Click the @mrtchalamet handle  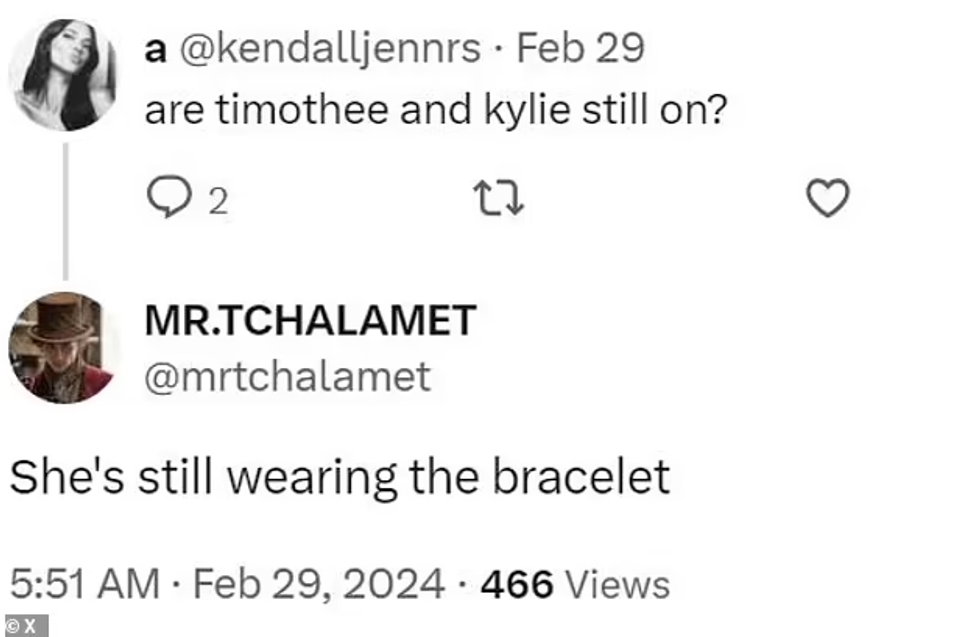pyautogui.click(x=288, y=376)
